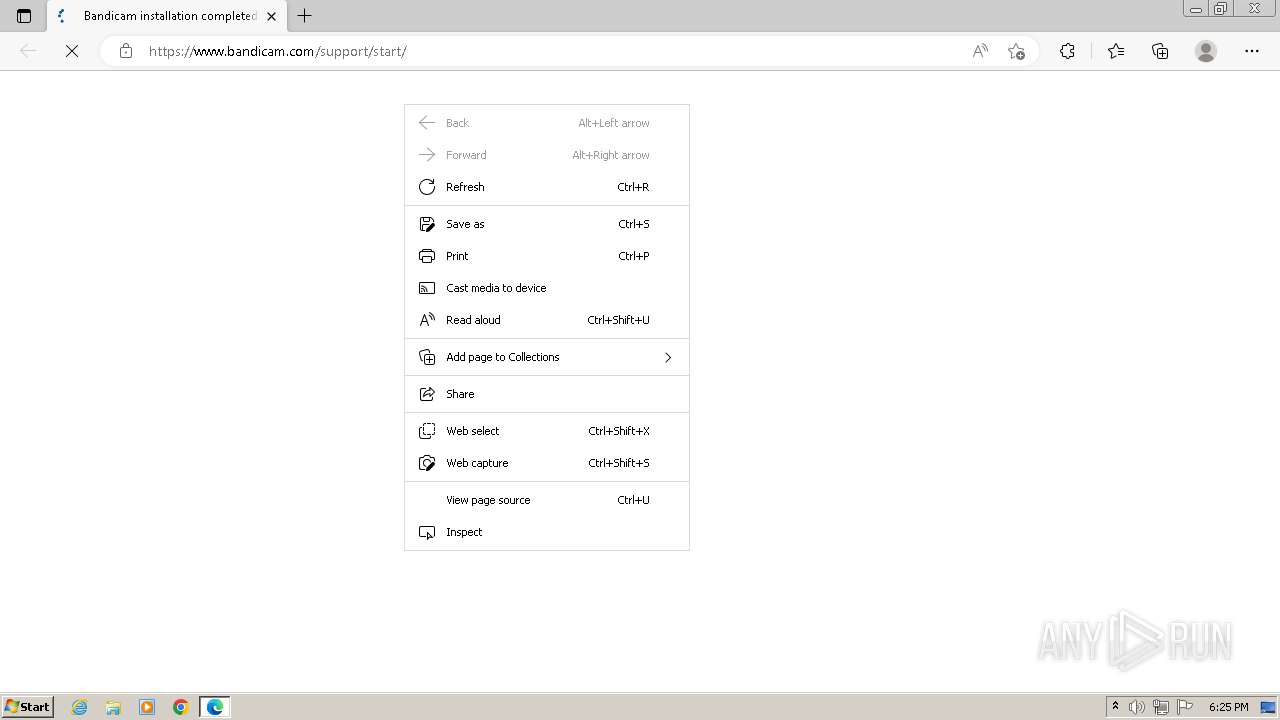
Task: Choose Web select in context menu
Action: [x=547, y=431]
